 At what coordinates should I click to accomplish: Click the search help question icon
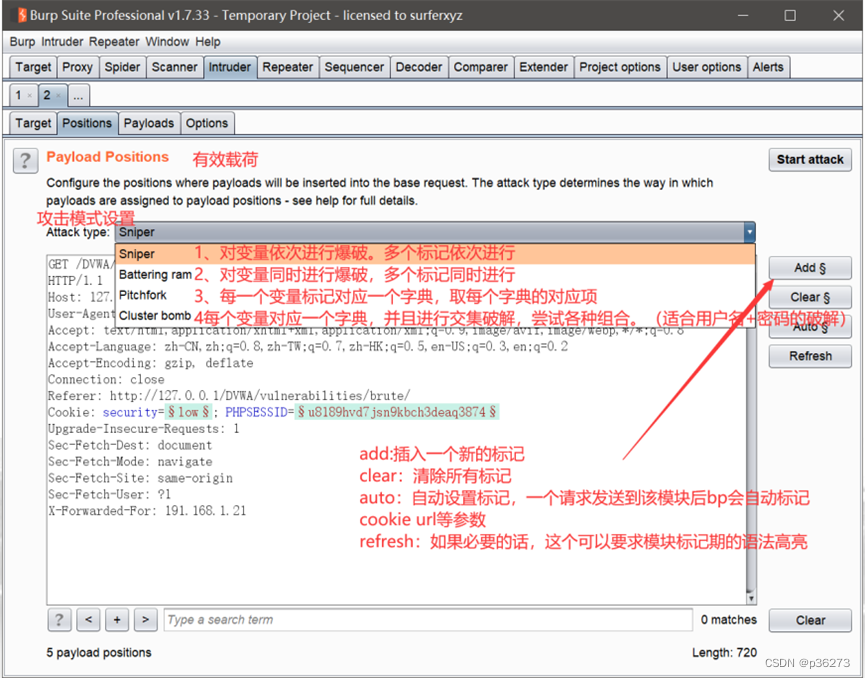point(60,620)
